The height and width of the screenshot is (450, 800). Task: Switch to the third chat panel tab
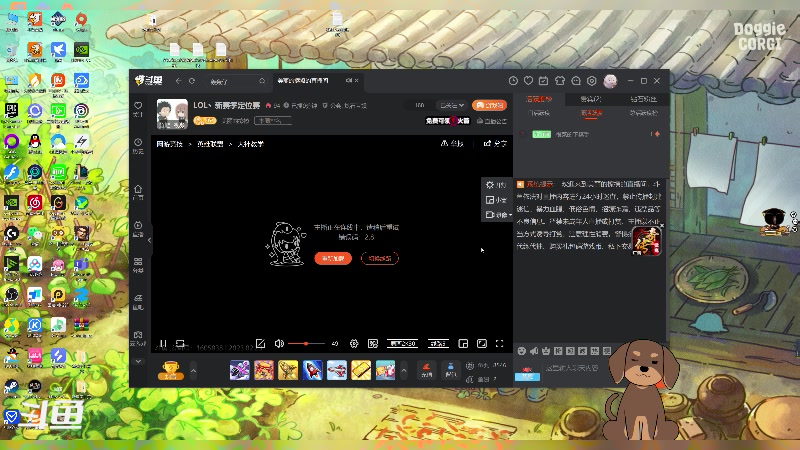point(643,99)
